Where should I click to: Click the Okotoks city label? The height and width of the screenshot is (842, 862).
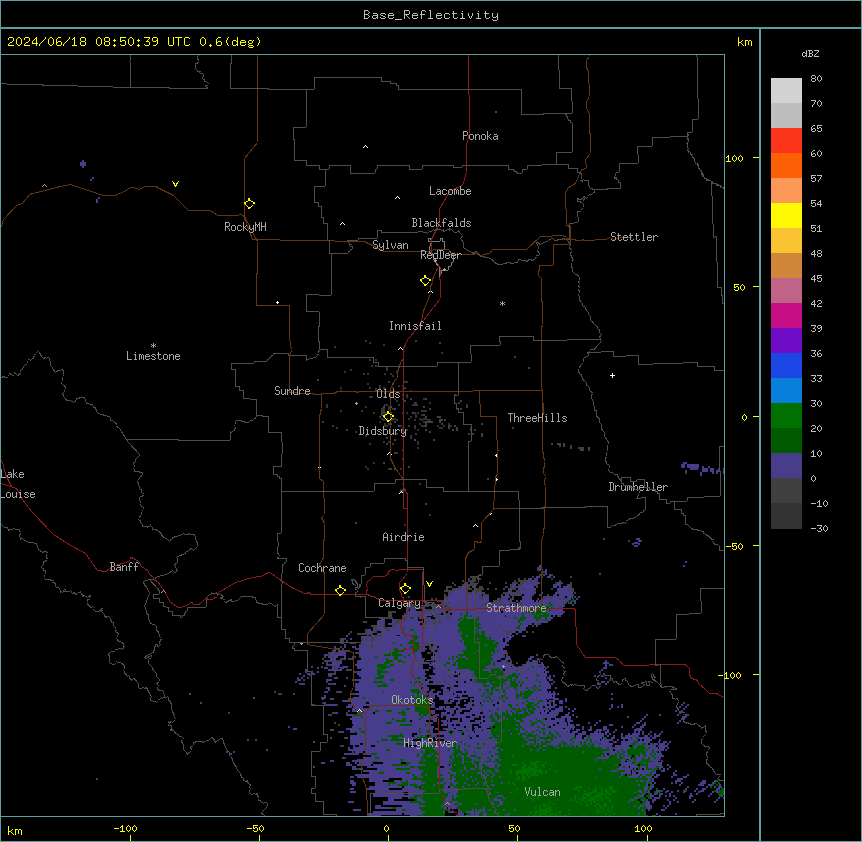pos(412,700)
